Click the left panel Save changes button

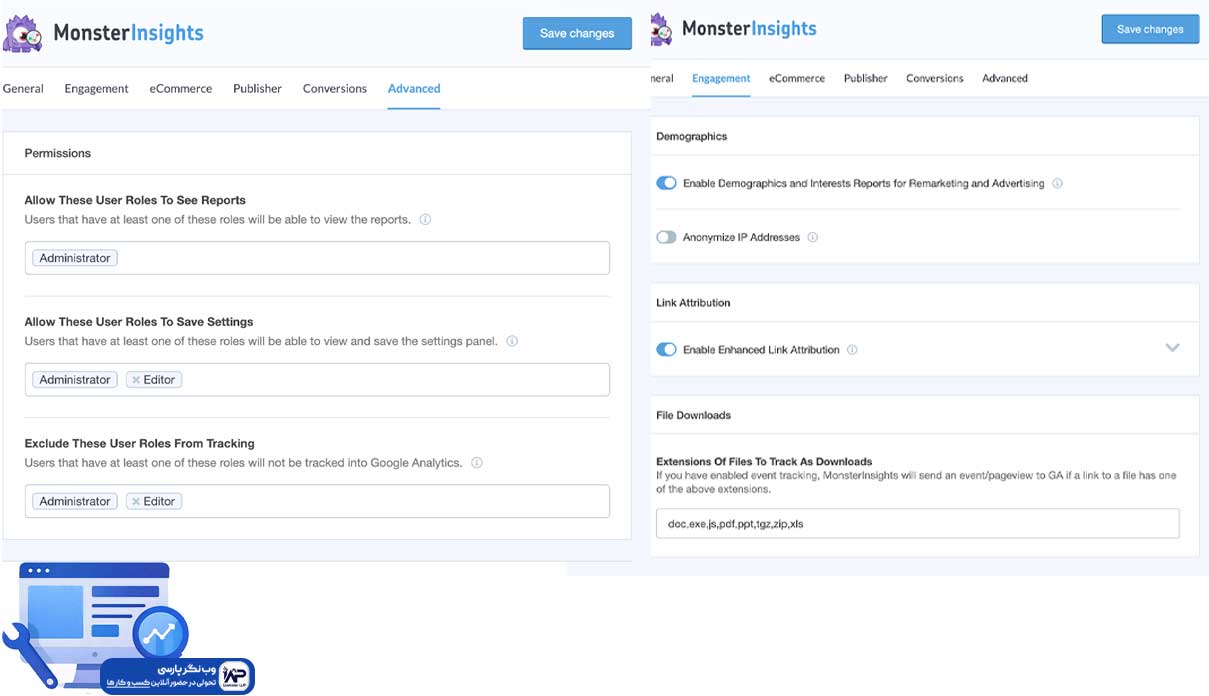(x=577, y=33)
